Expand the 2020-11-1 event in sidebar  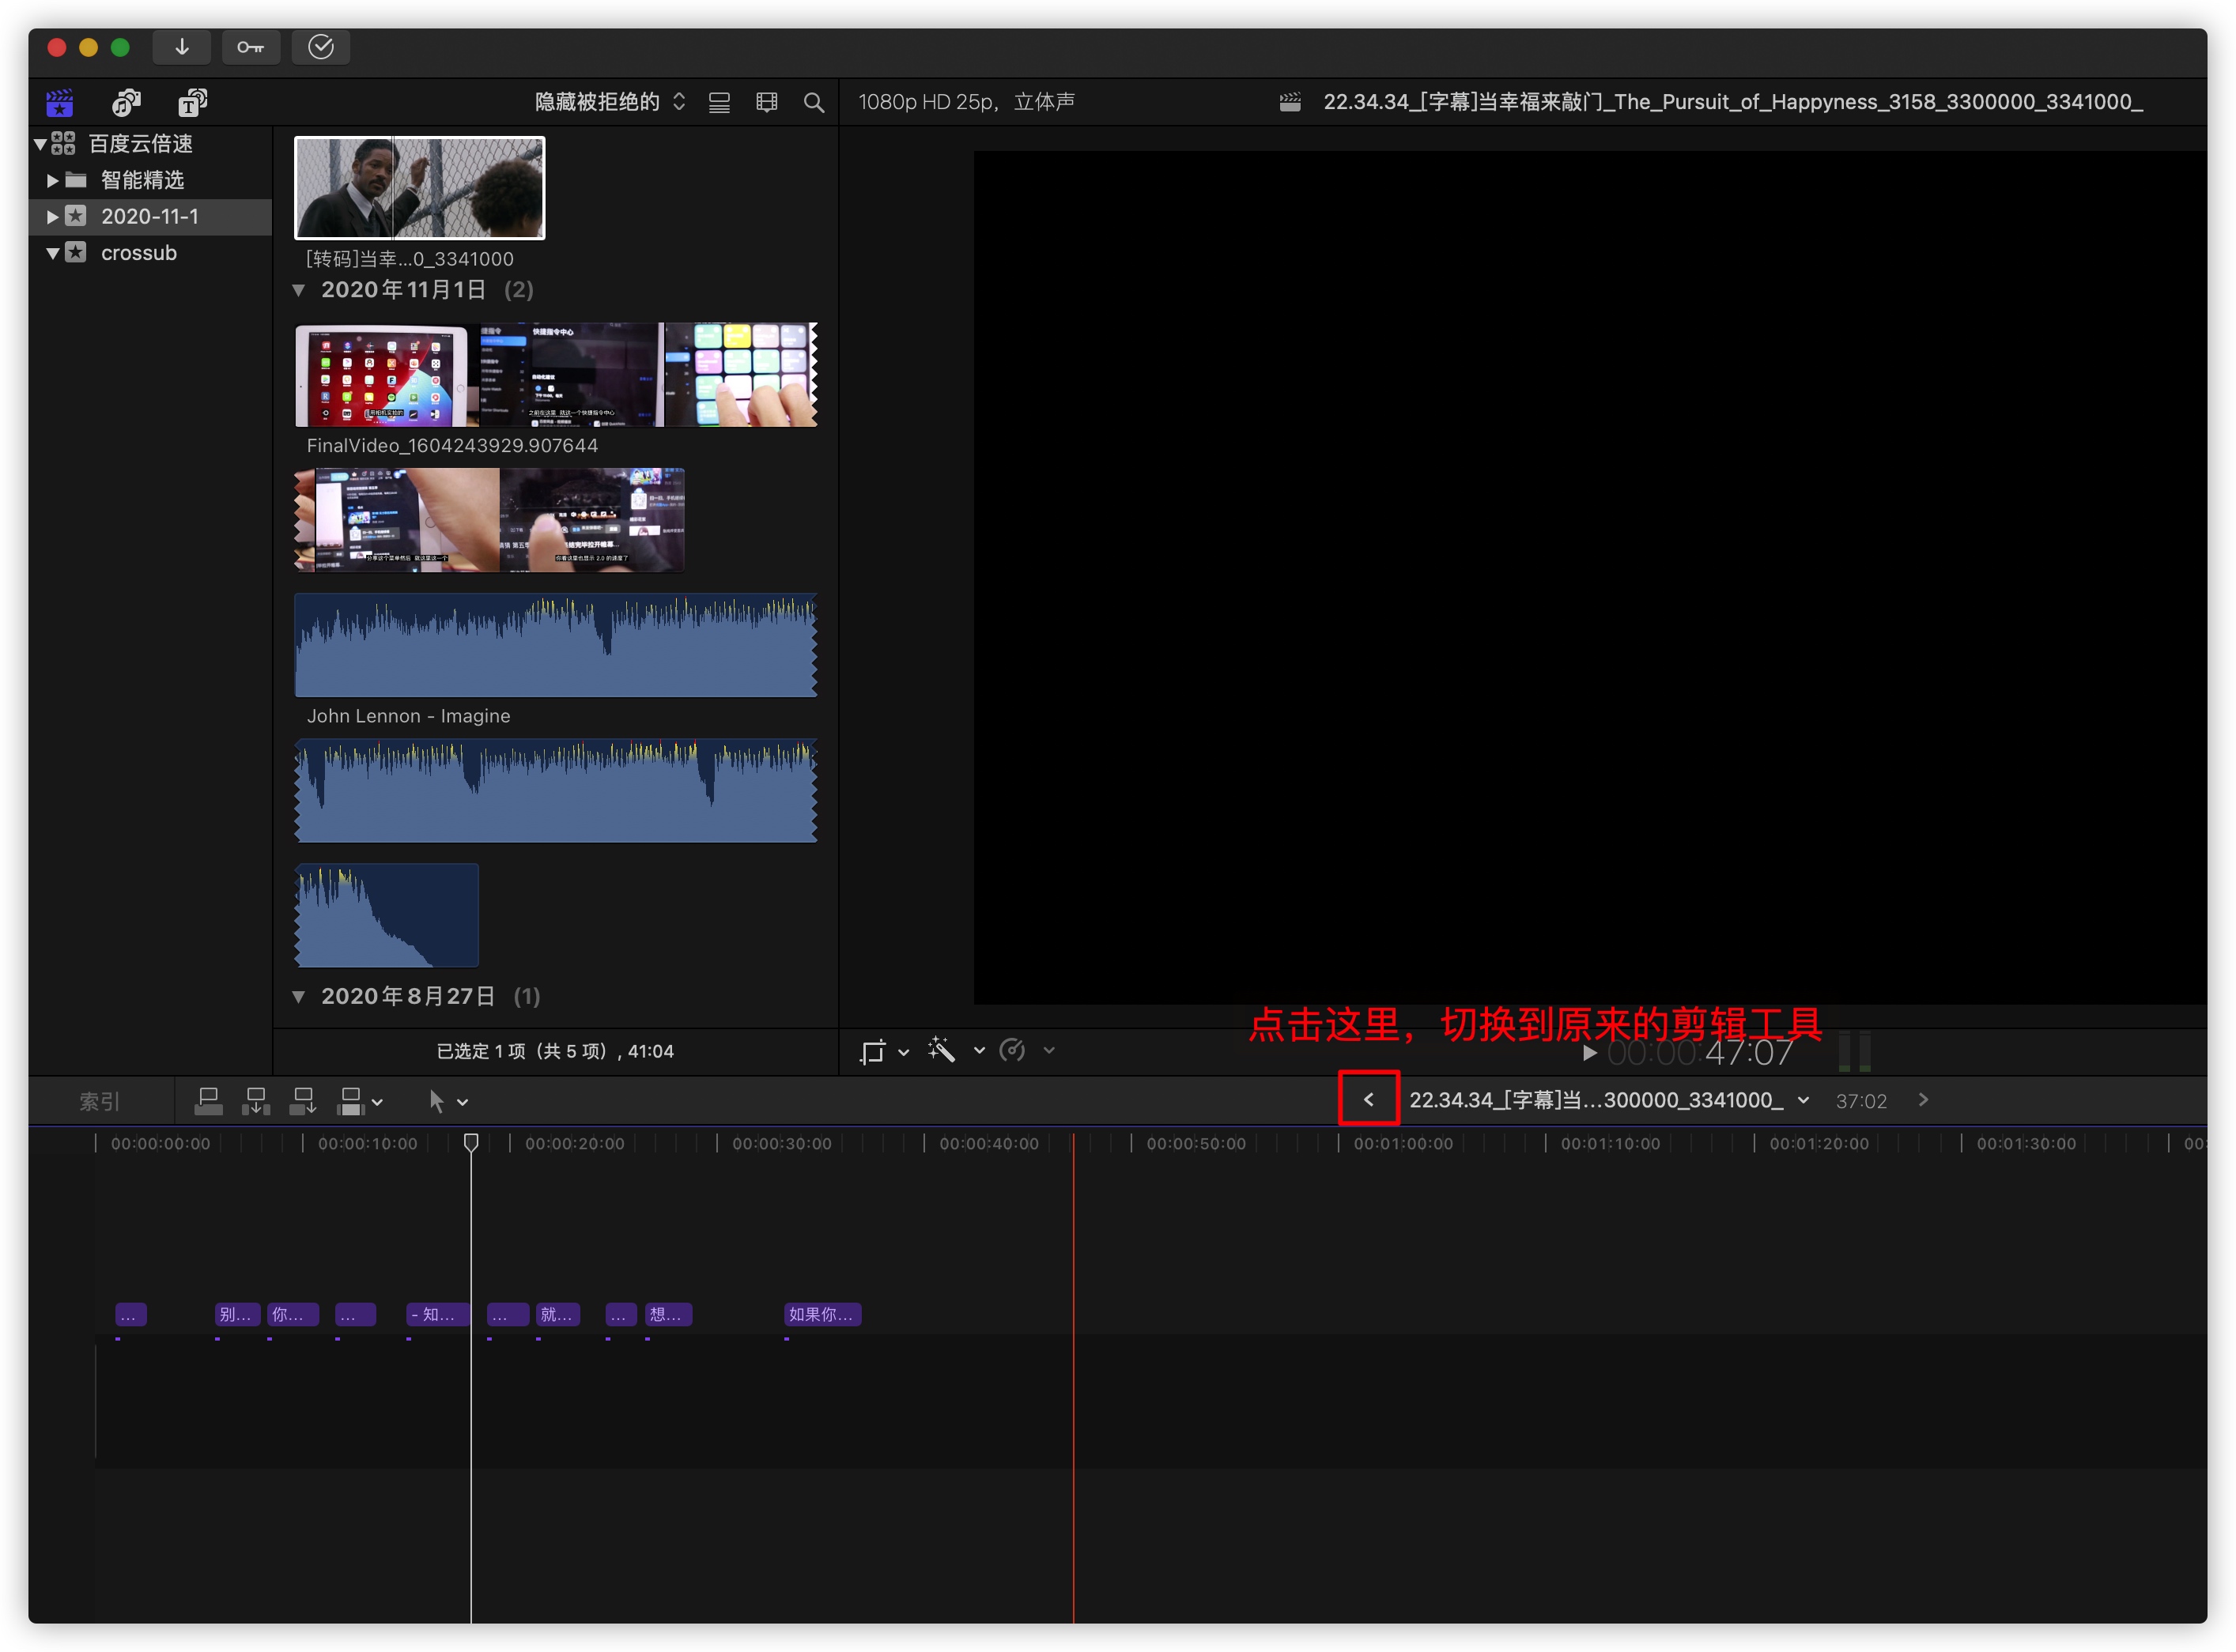click(52, 216)
